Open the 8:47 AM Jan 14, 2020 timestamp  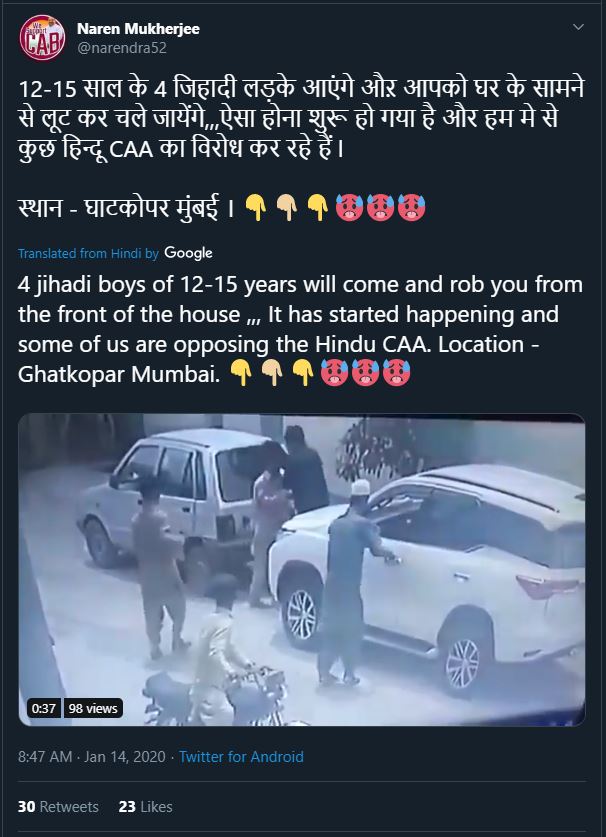[92, 756]
